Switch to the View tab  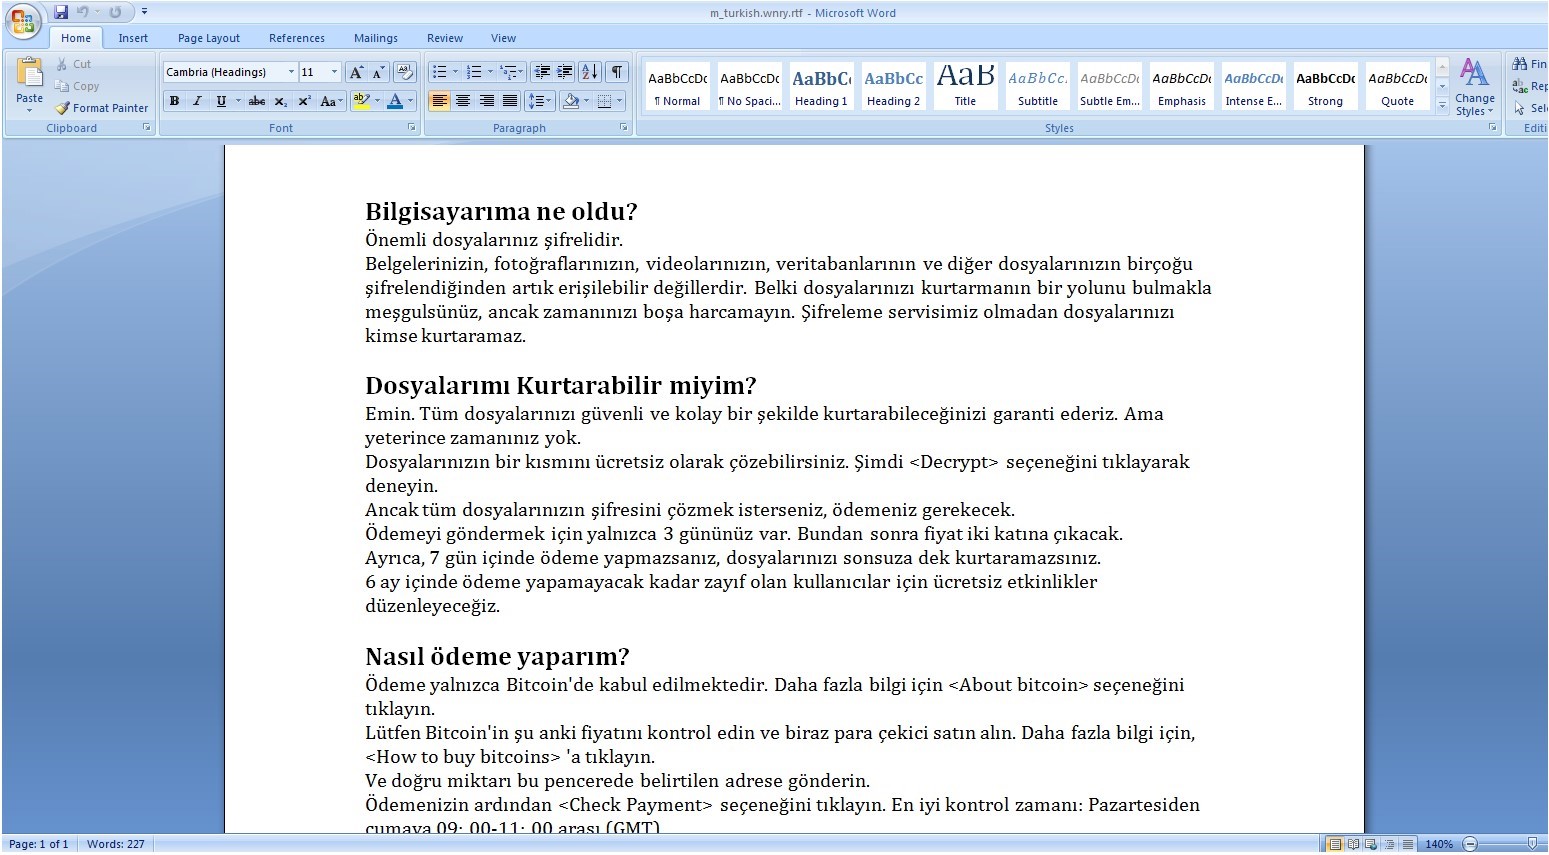point(504,38)
